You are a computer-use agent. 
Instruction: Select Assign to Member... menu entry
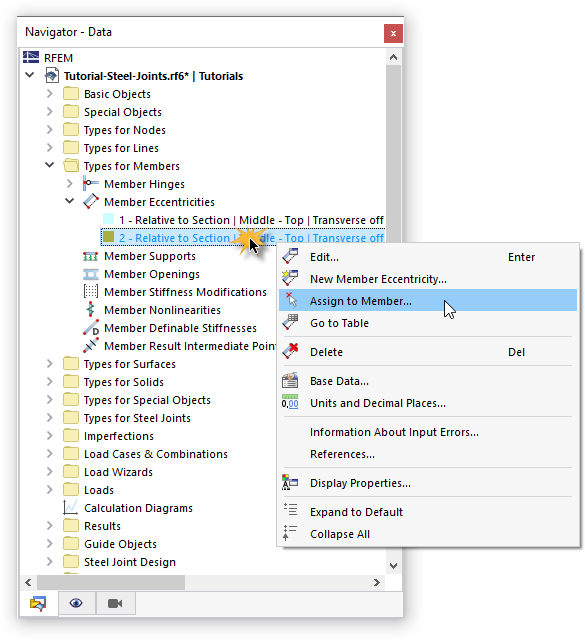pyautogui.click(x=427, y=300)
